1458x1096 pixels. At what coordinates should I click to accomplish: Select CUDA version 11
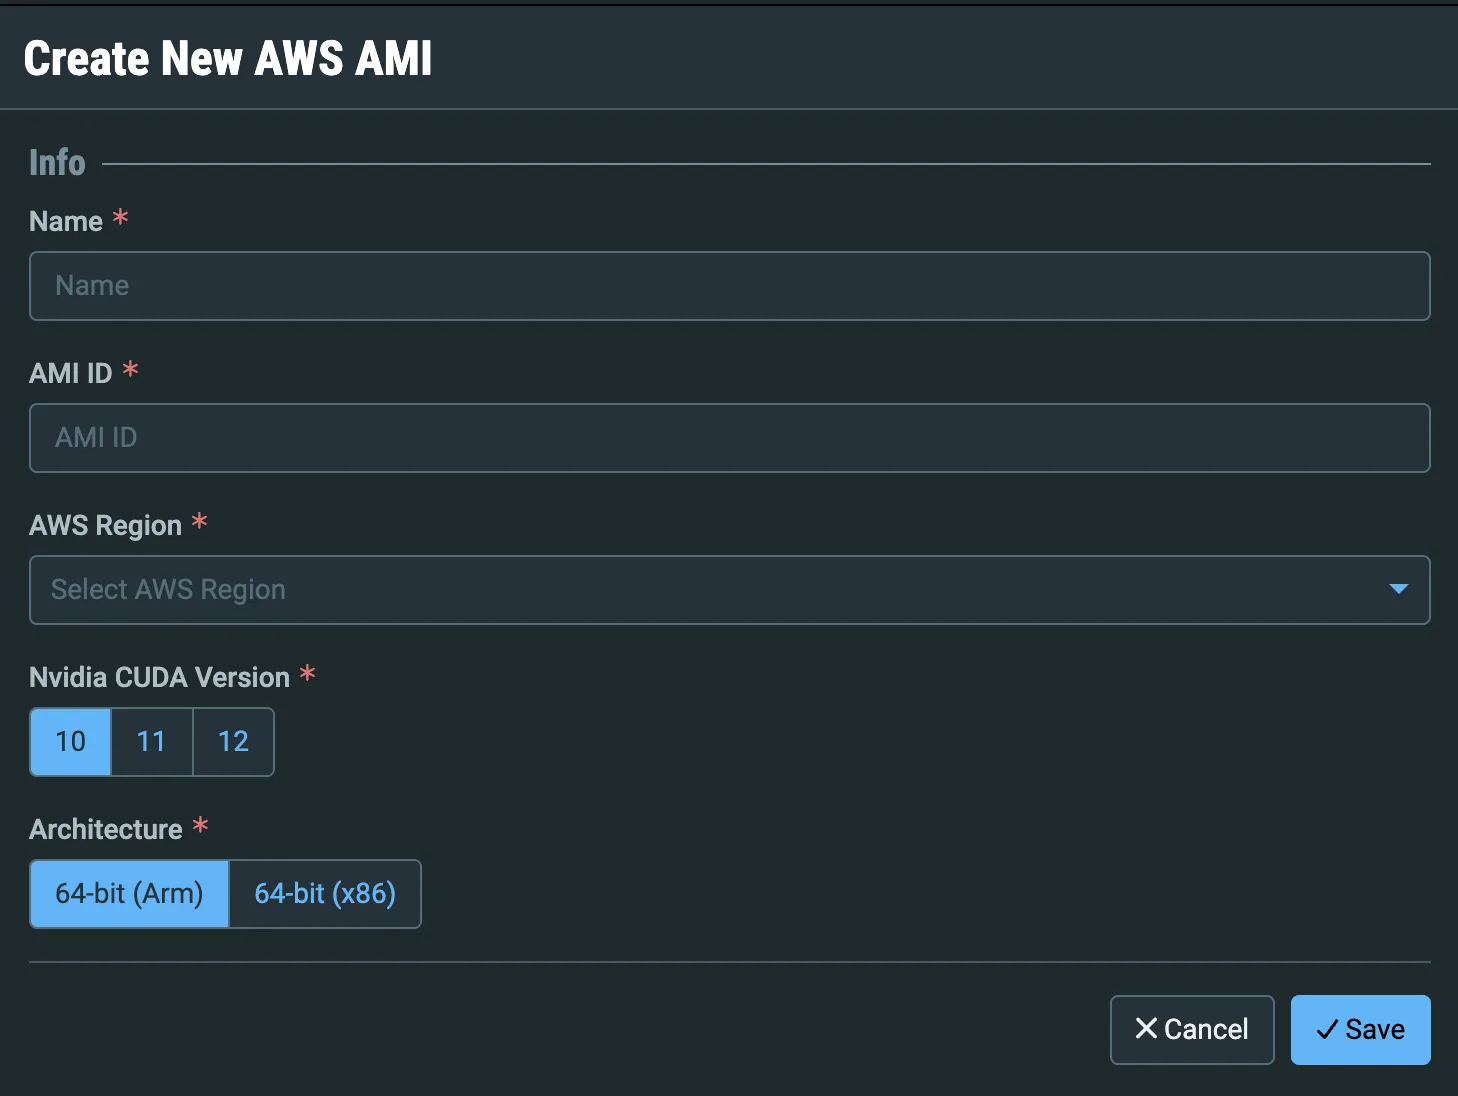(x=151, y=742)
